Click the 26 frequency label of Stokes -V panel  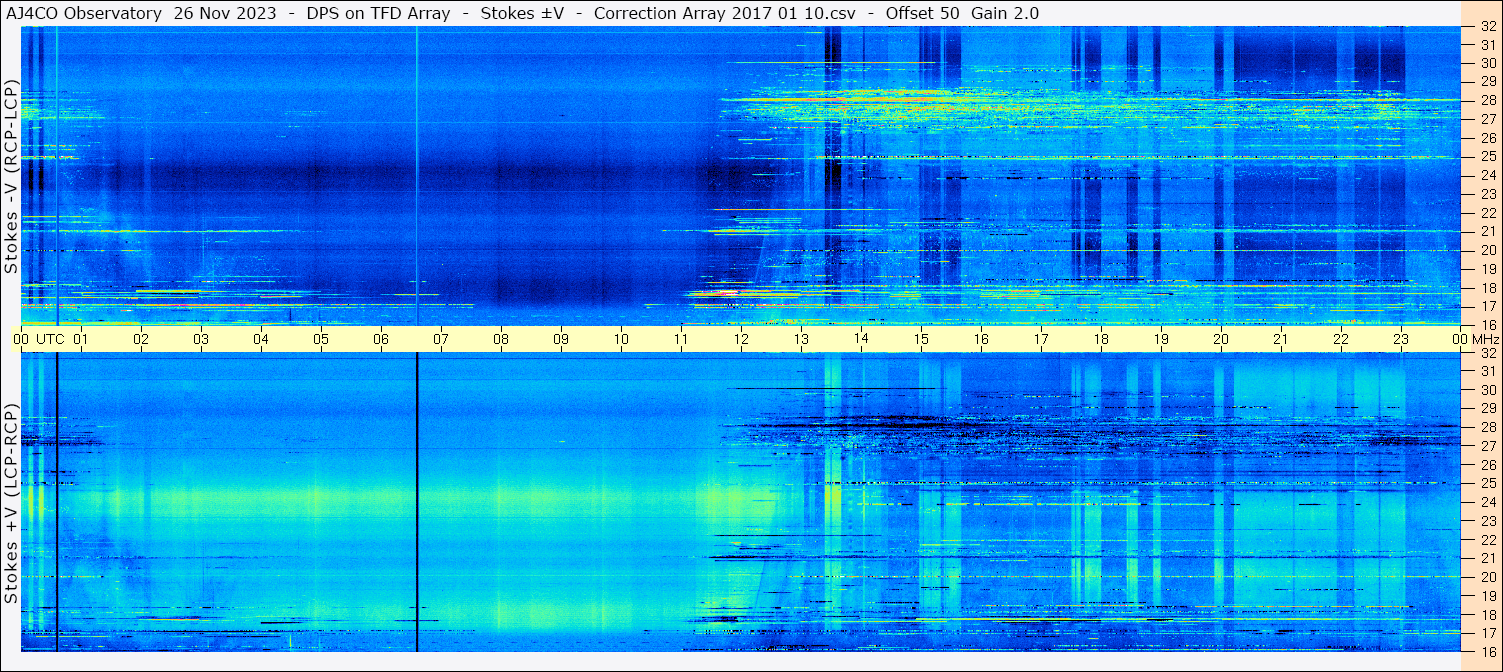coord(1487,138)
